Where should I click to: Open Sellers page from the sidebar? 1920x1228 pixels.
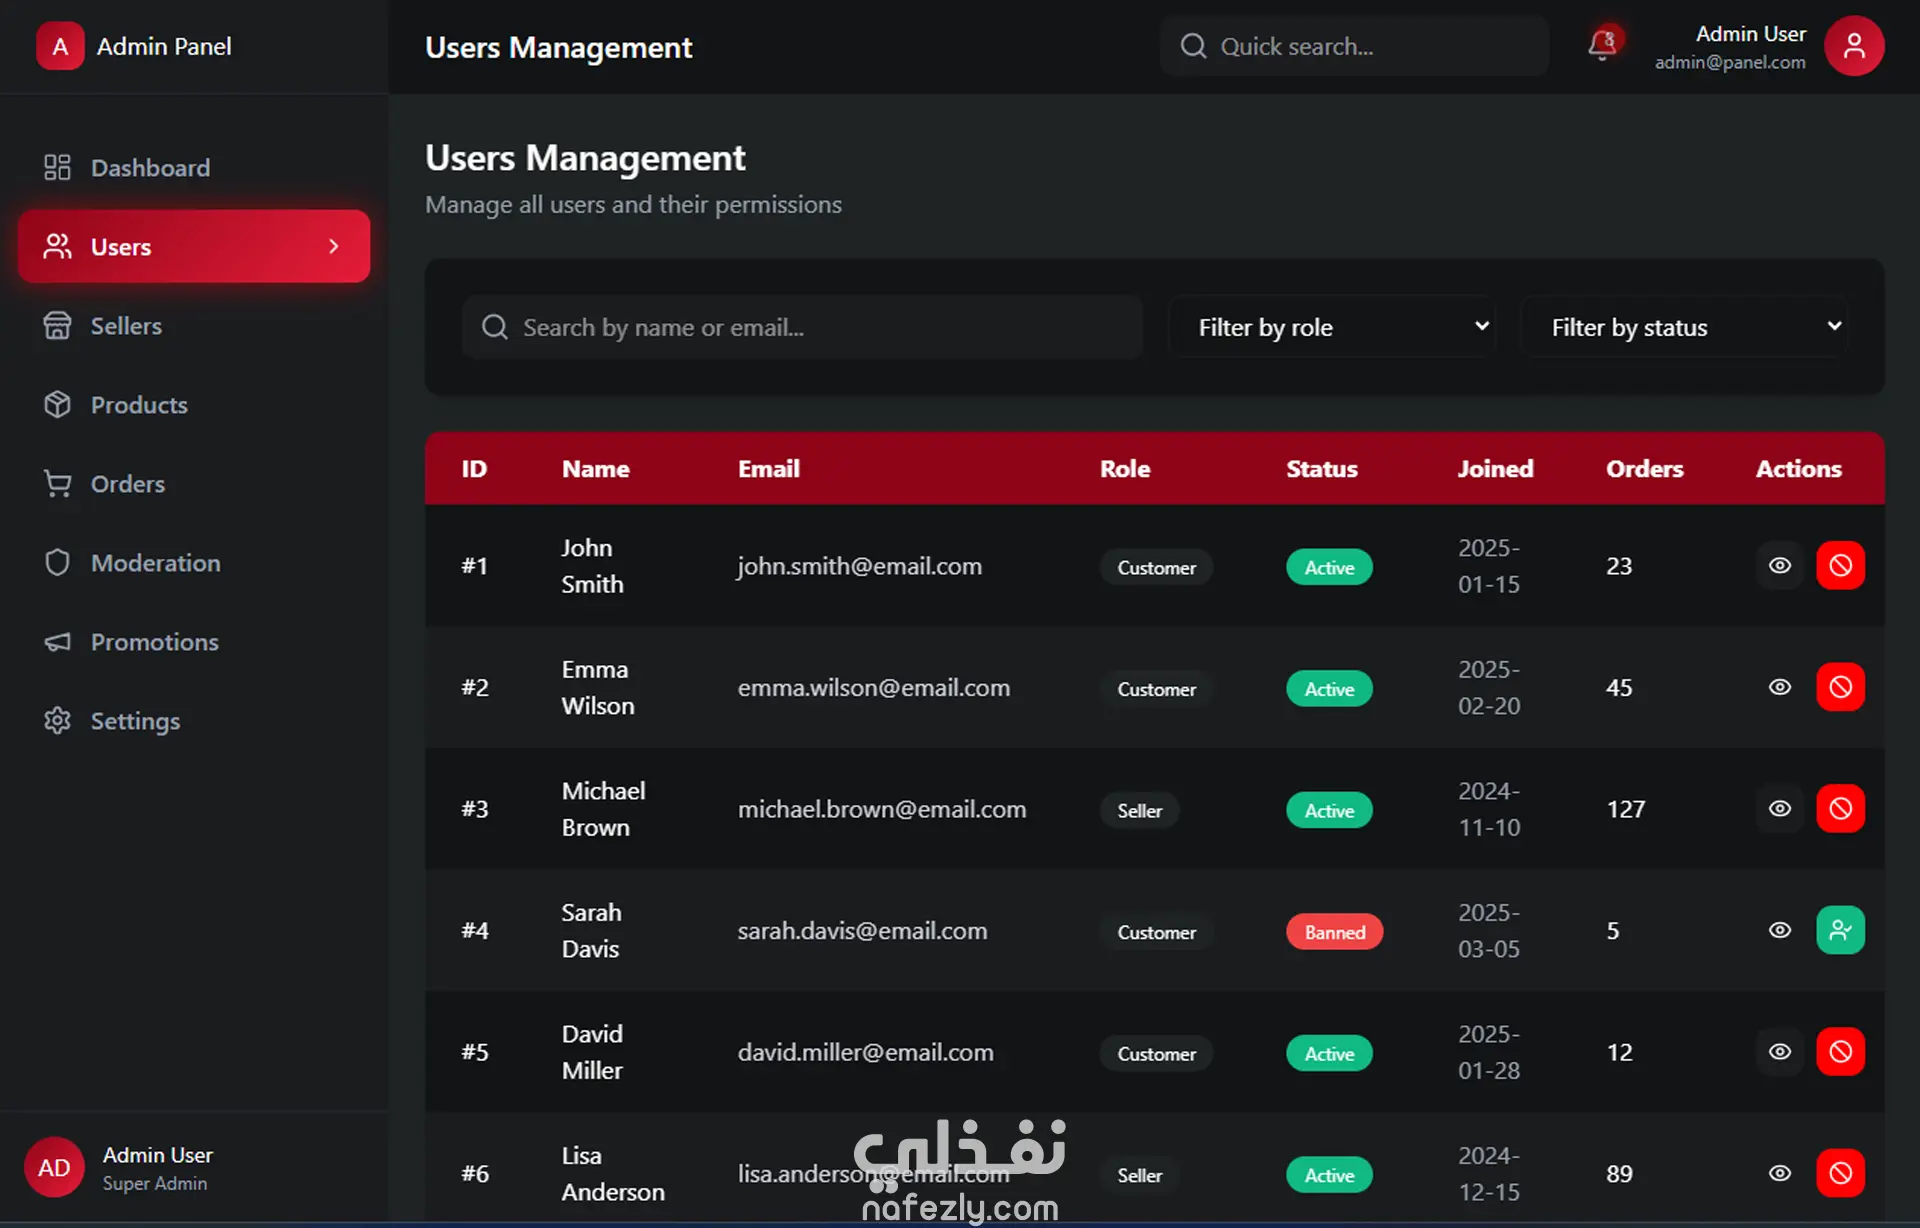click(x=194, y=325)
